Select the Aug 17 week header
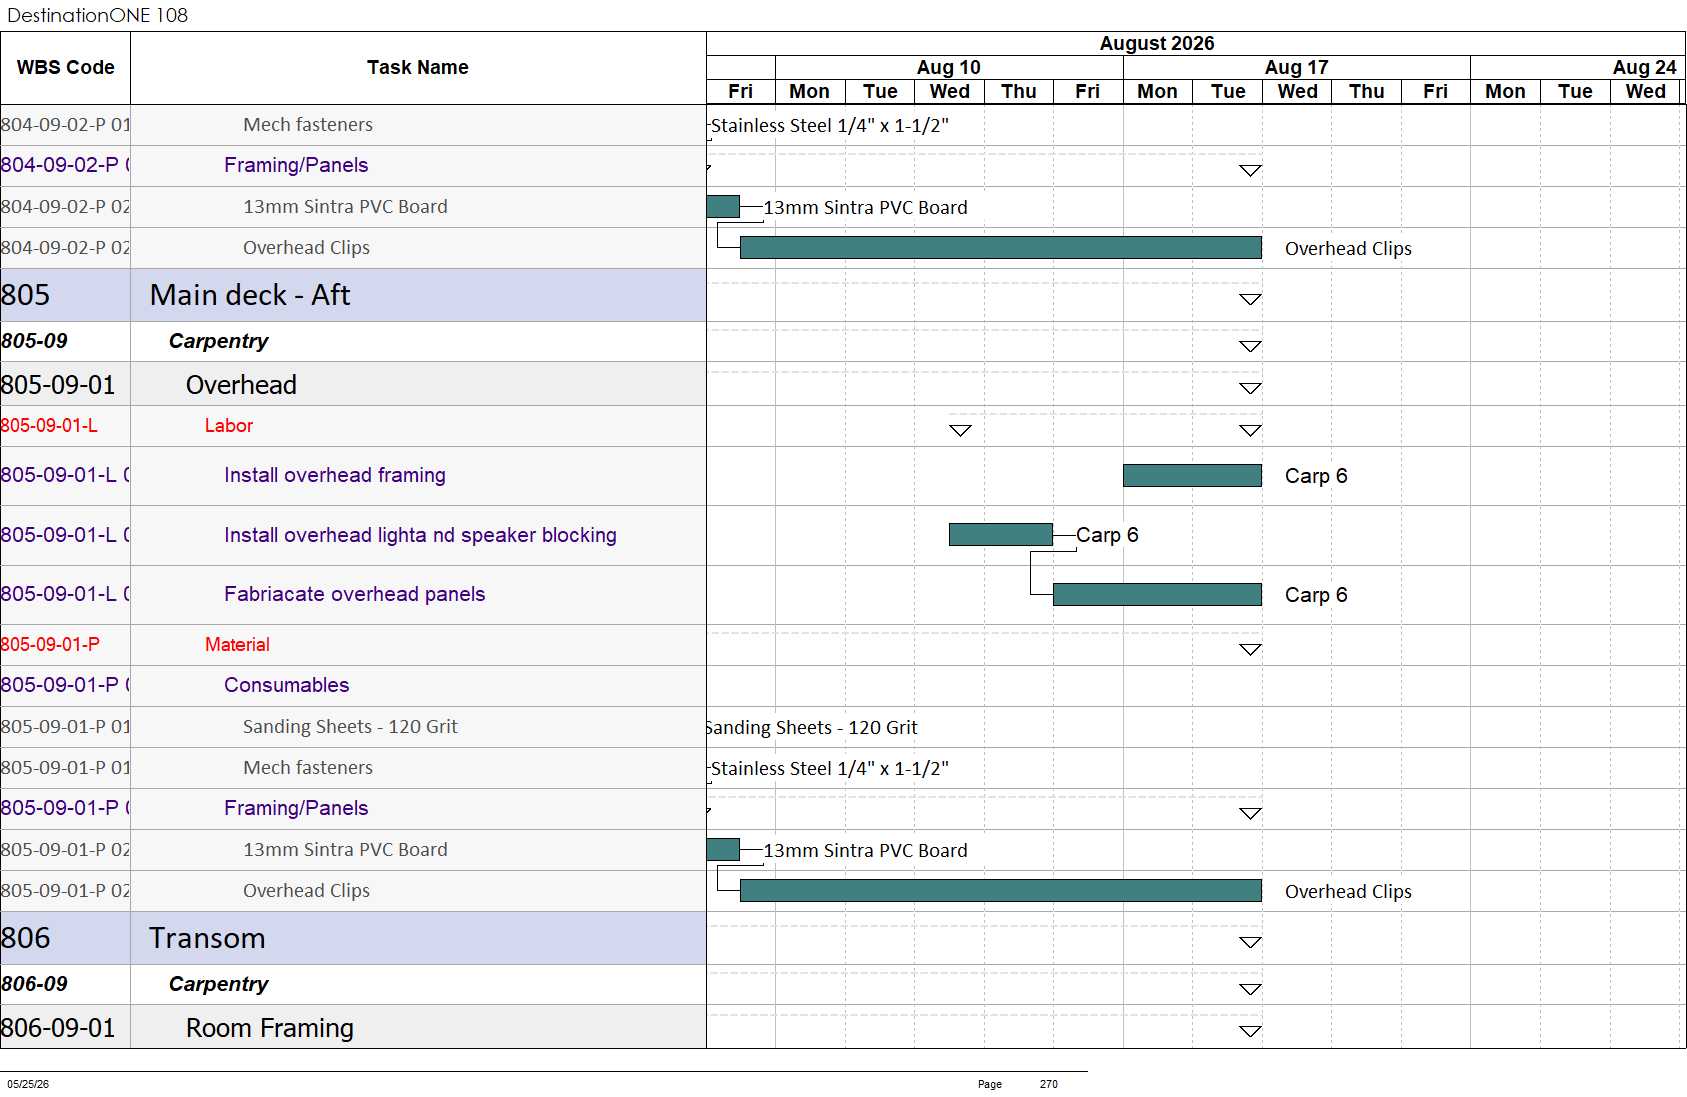The height and width of the screenshot is (1097, 1687). click(1296, 67)
